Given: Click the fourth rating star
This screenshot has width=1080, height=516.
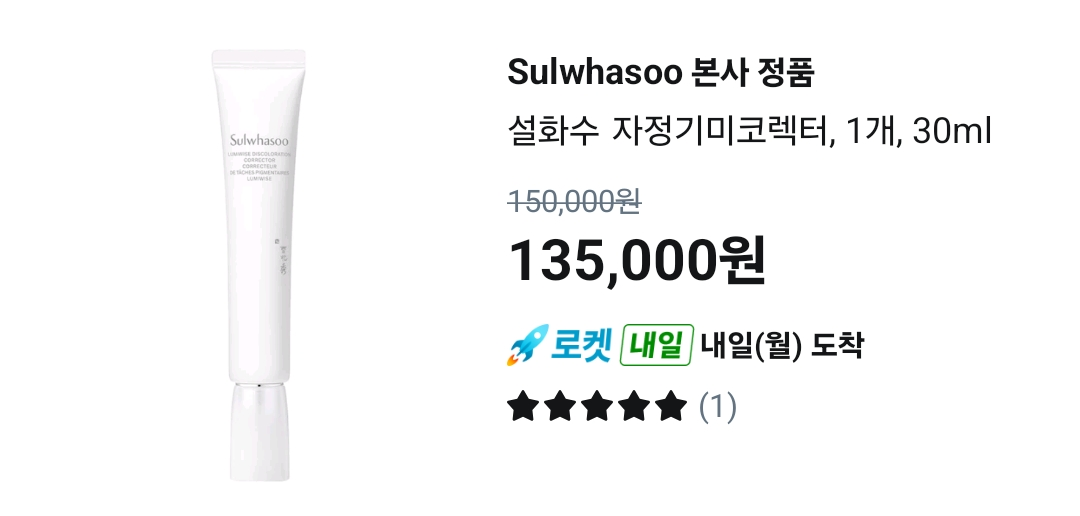Looking at the screenshot, I should tap(634, 406).
